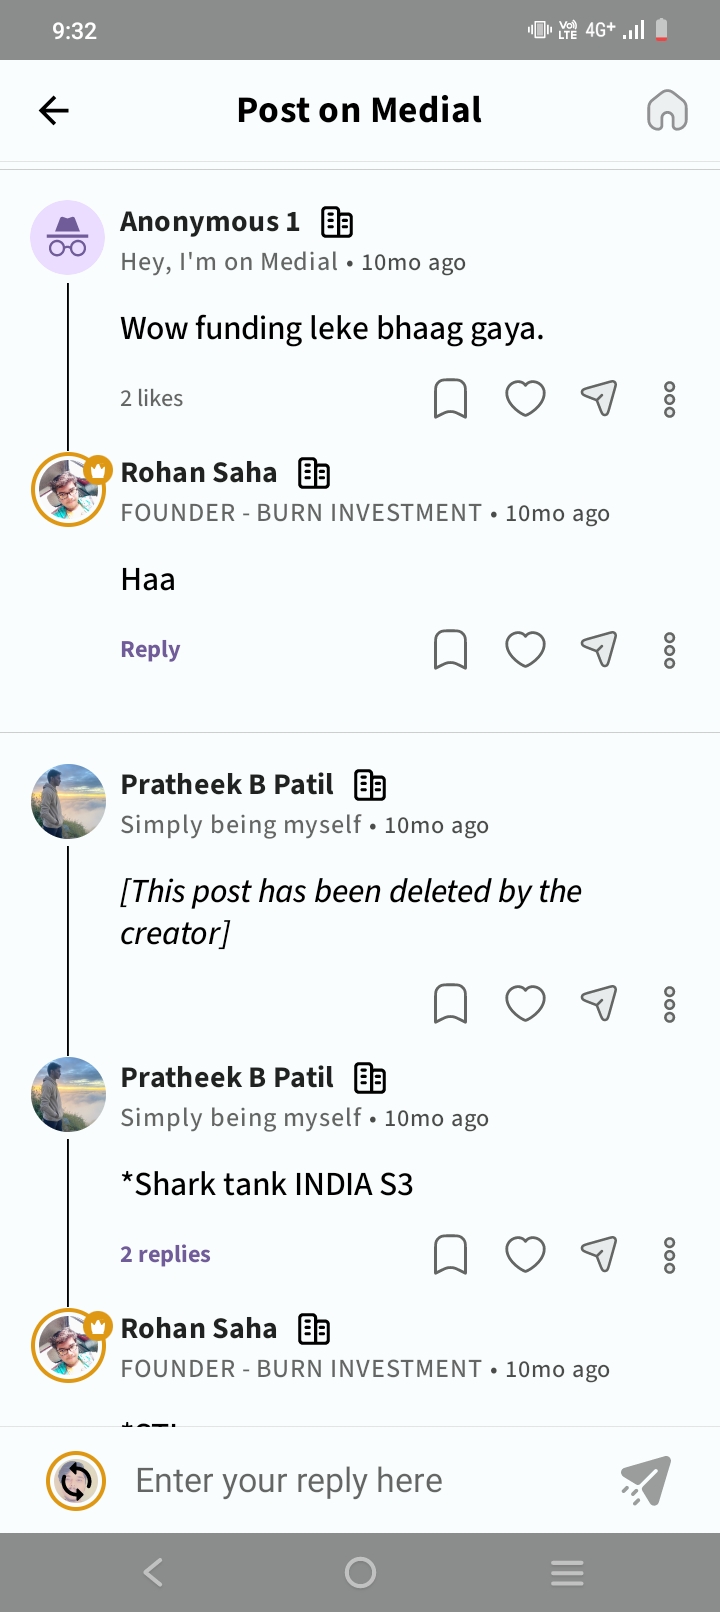The image size is (720, 1612).
Task: Open Rohan Saha's profile name in first thread
Action: [198, 472]
